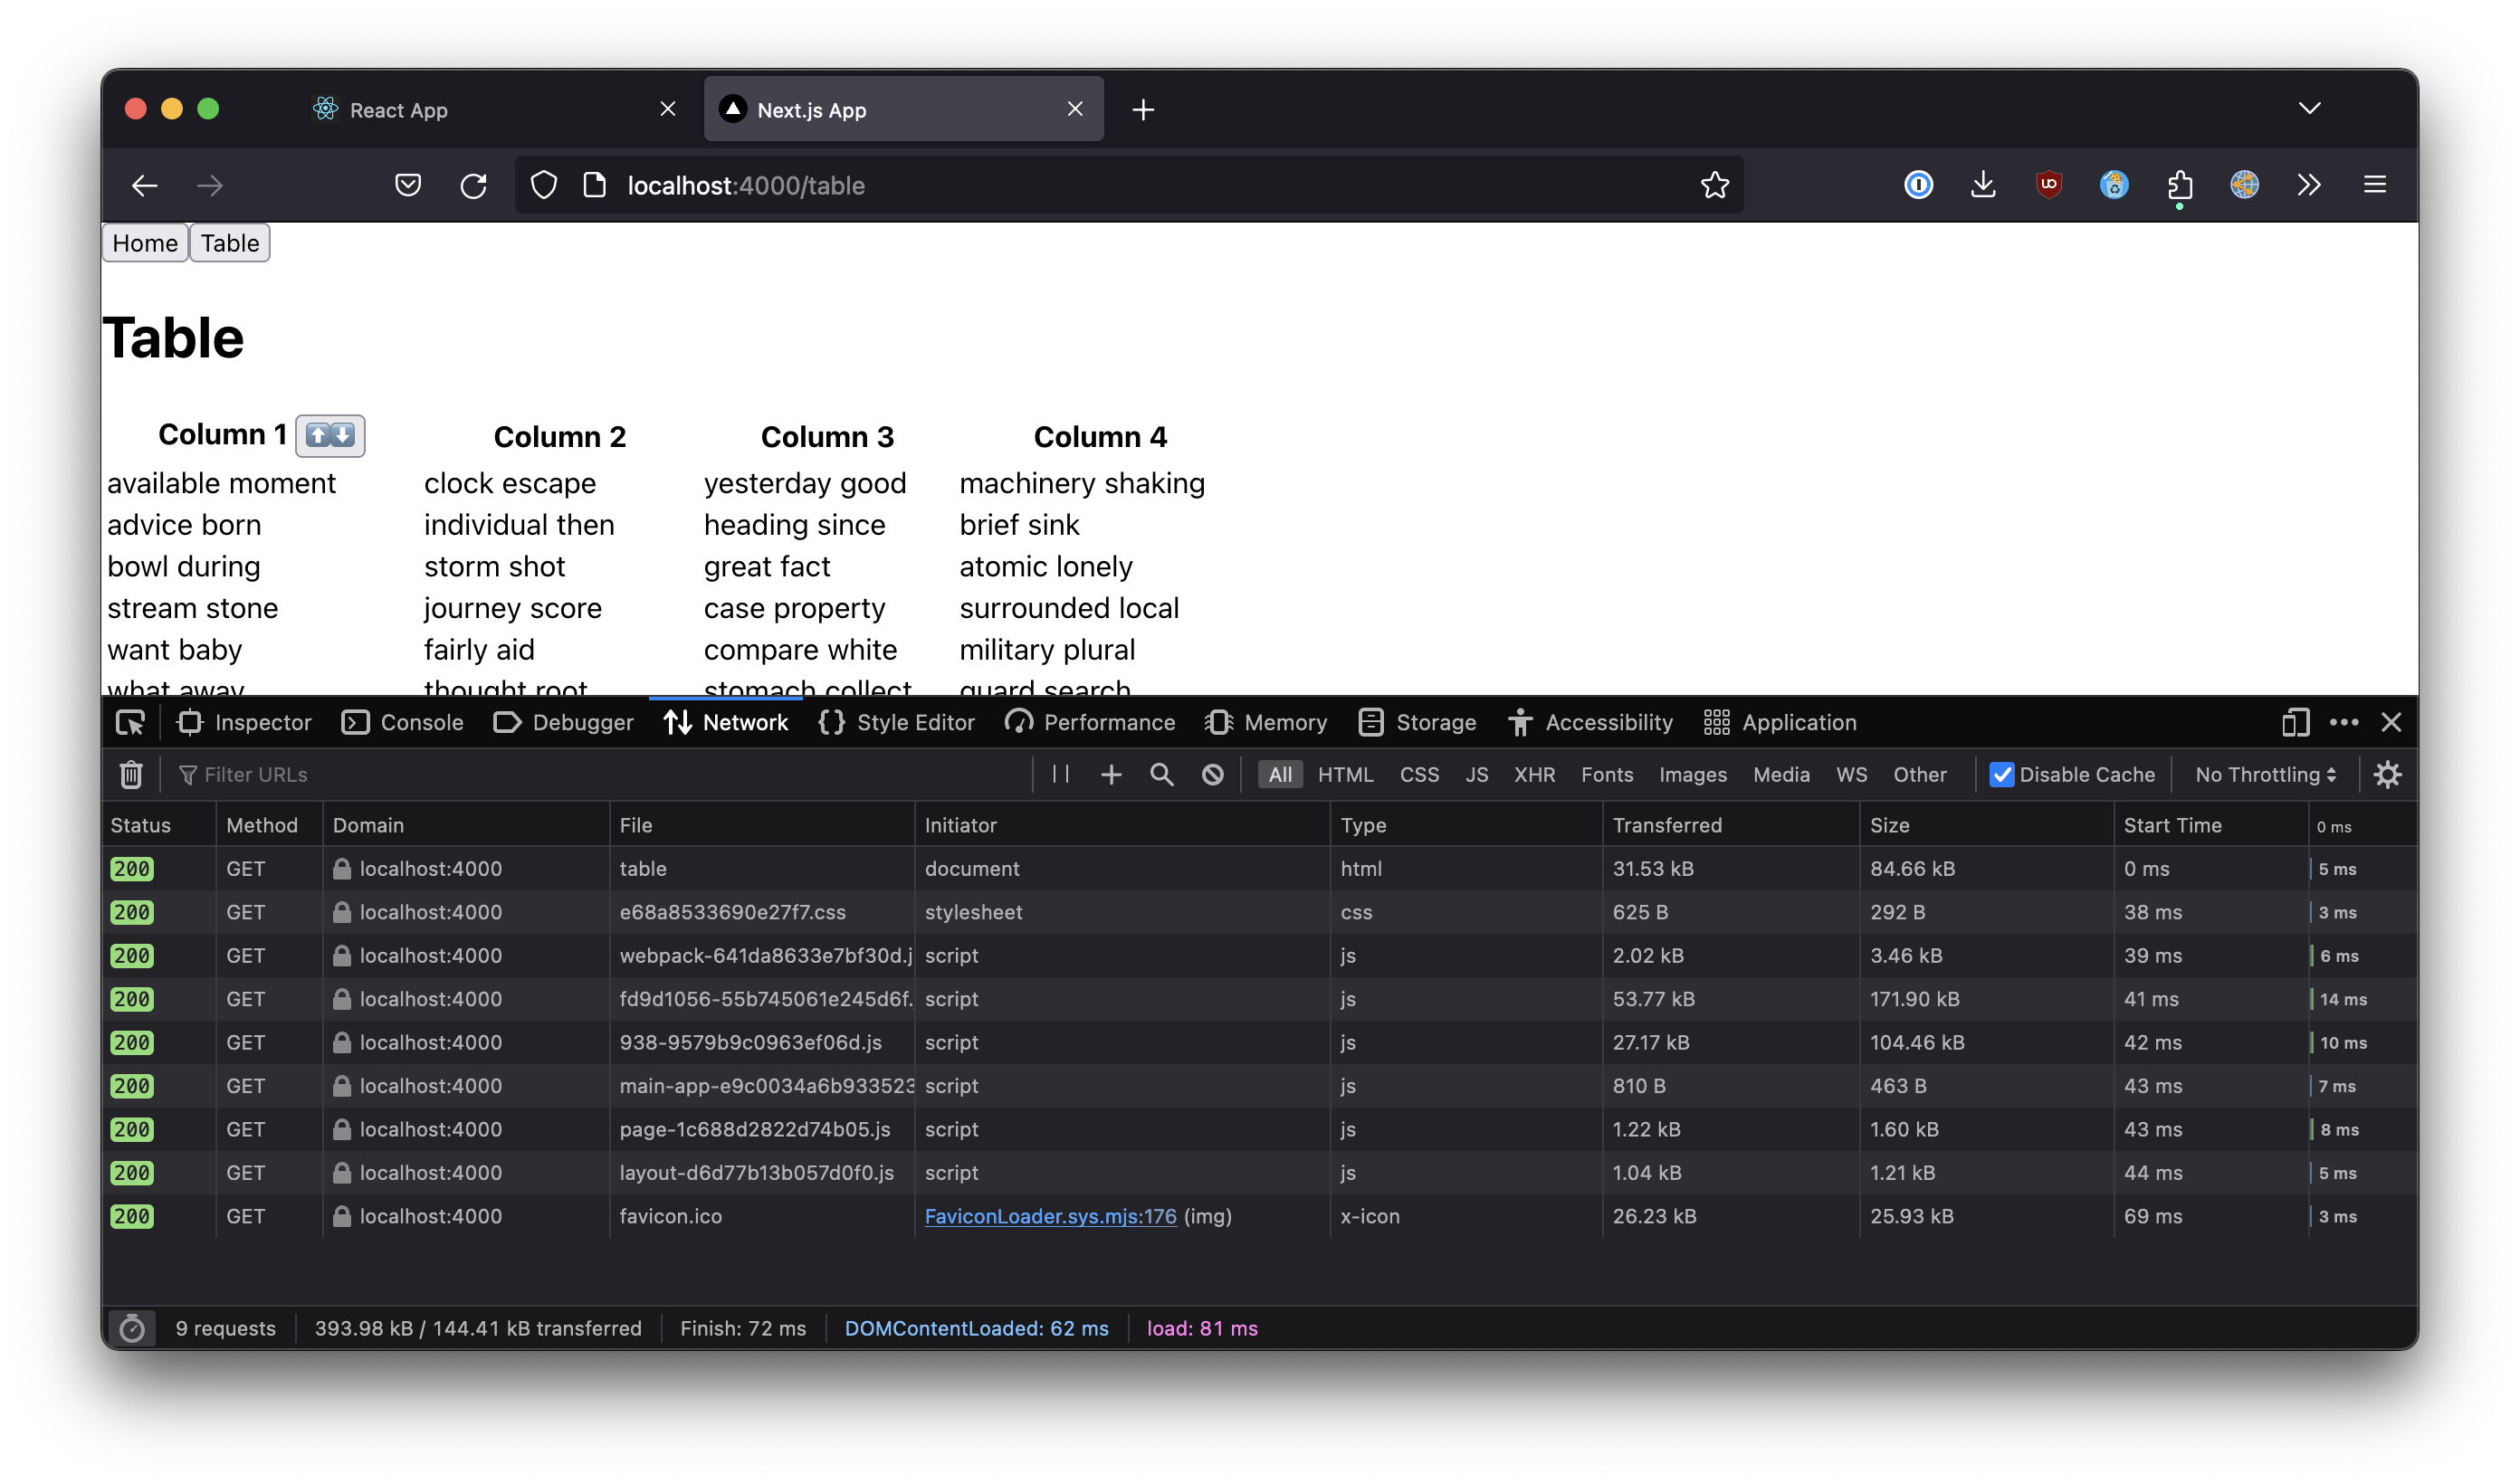Open FaviconLoader.sys.mjs:176 initiator link
2520x1484 pixels.
coord(1050,1216)
